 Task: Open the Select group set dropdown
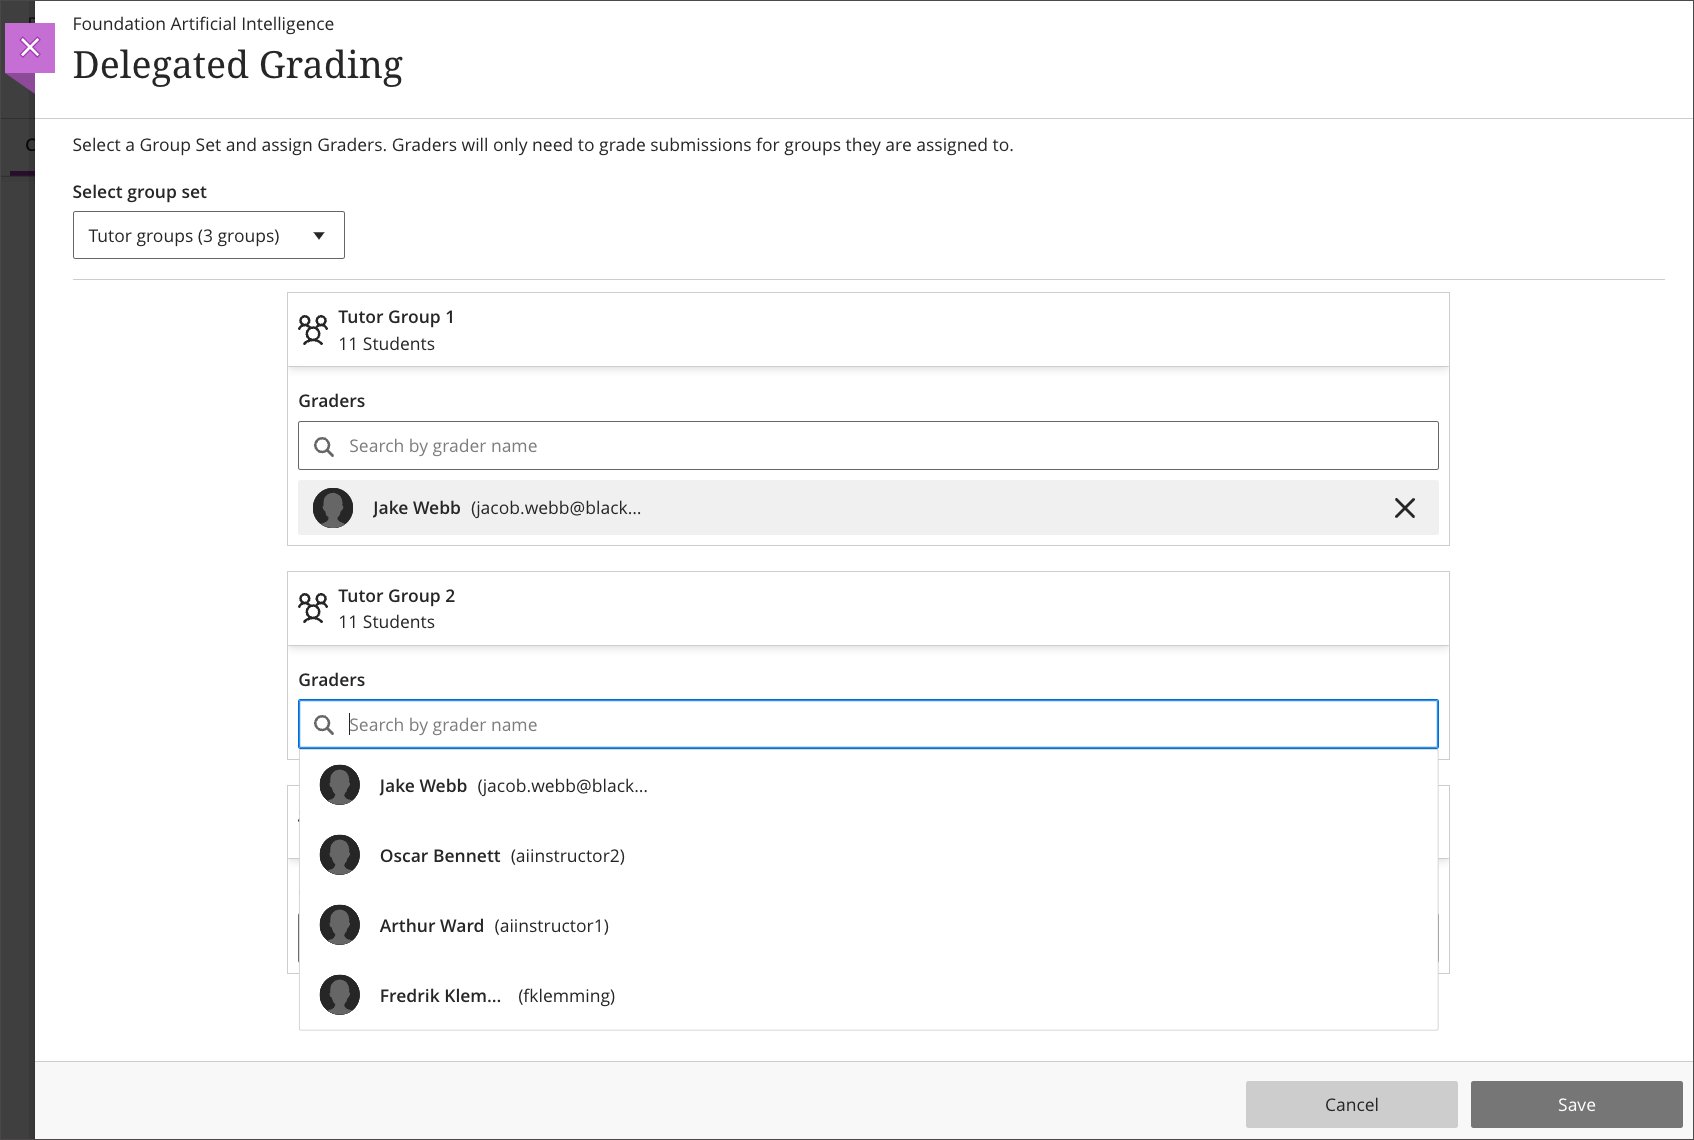click(x=208, y=235)
